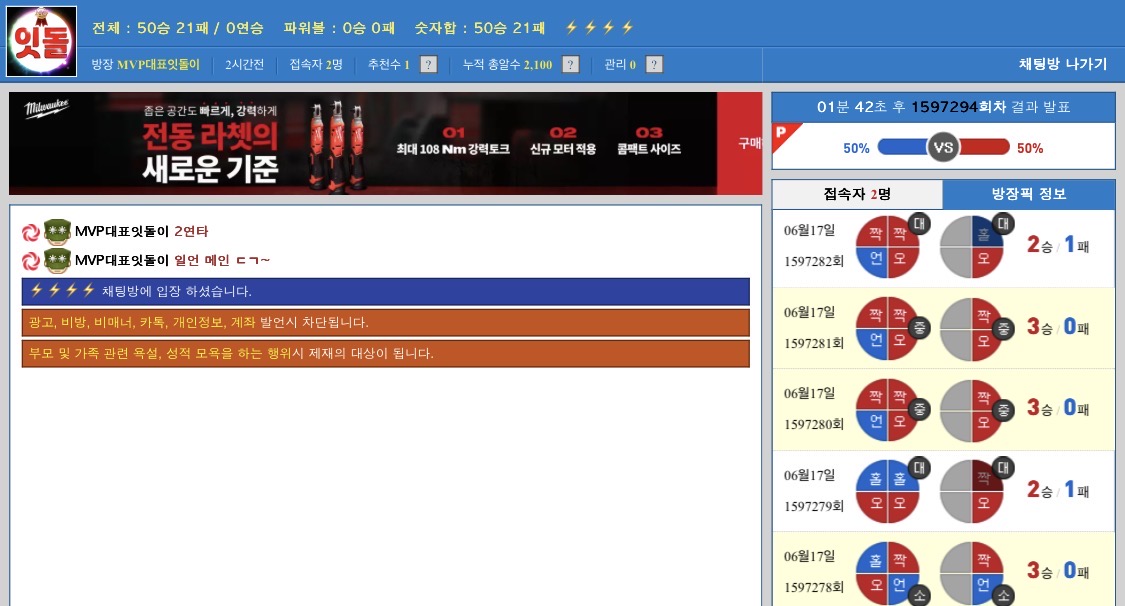This screenshot has height=606, width=1125.
Task: Click result circle for round 1597279회
Action: tap(888, 491)
